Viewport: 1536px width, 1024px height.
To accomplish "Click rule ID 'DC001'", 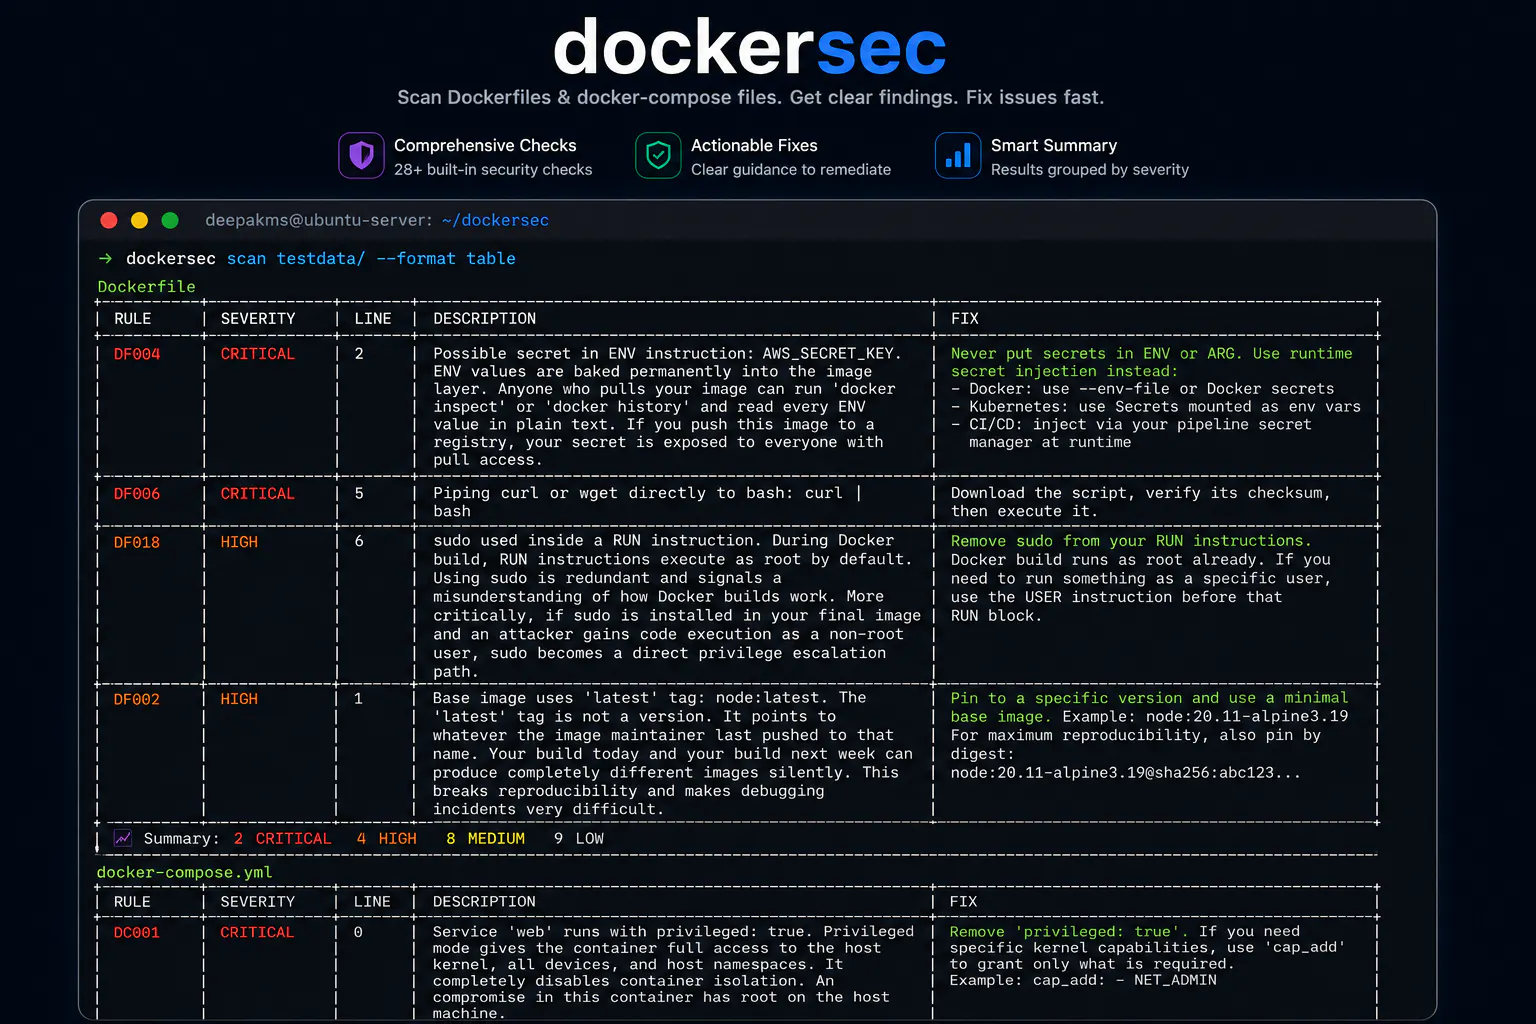I will pyautogui.click(x=136, y=932).
